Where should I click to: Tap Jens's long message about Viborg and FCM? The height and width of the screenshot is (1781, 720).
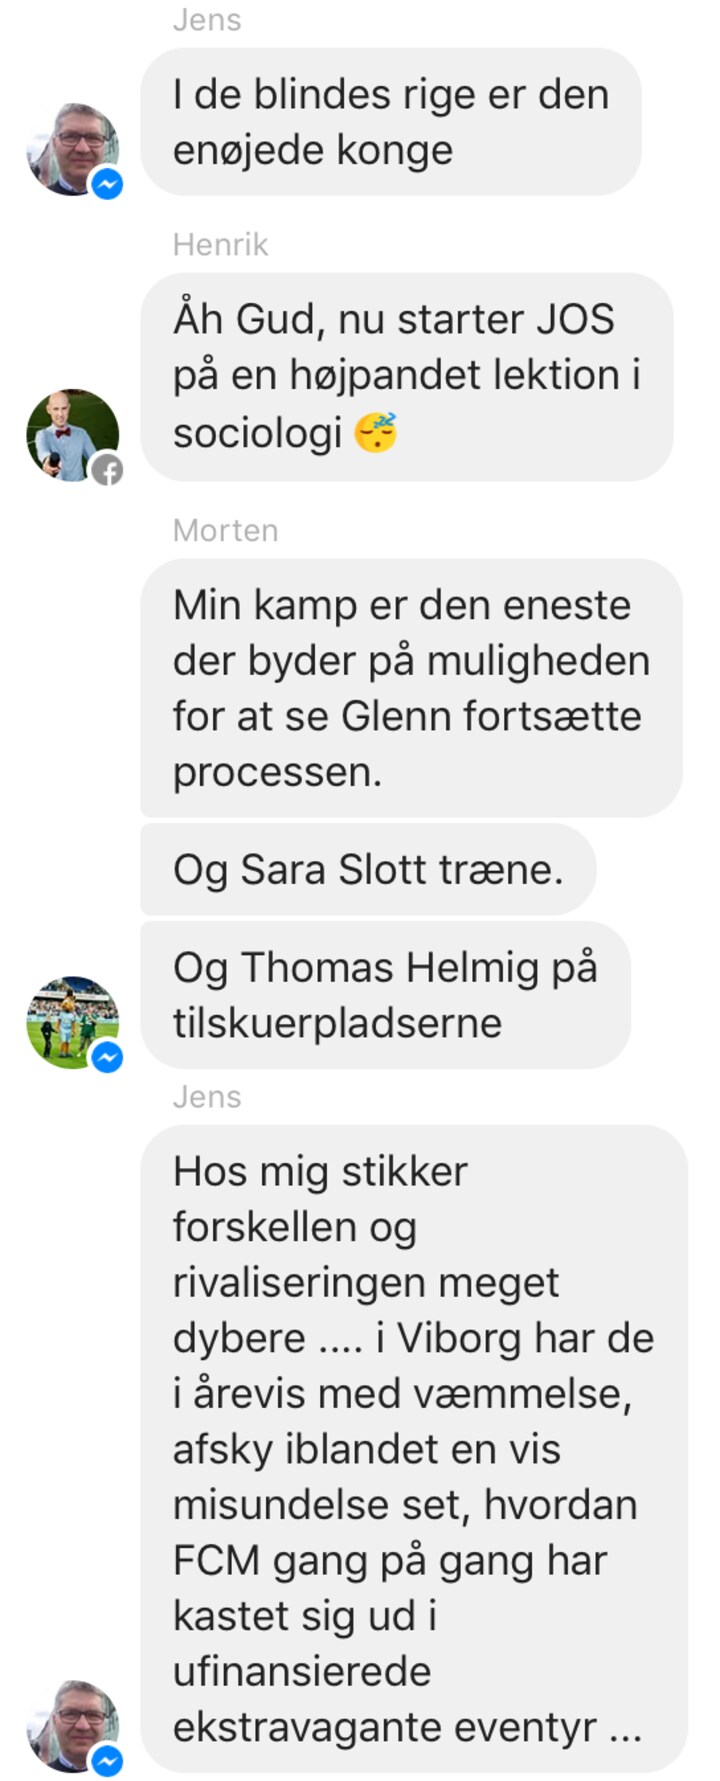point(414,1449)
